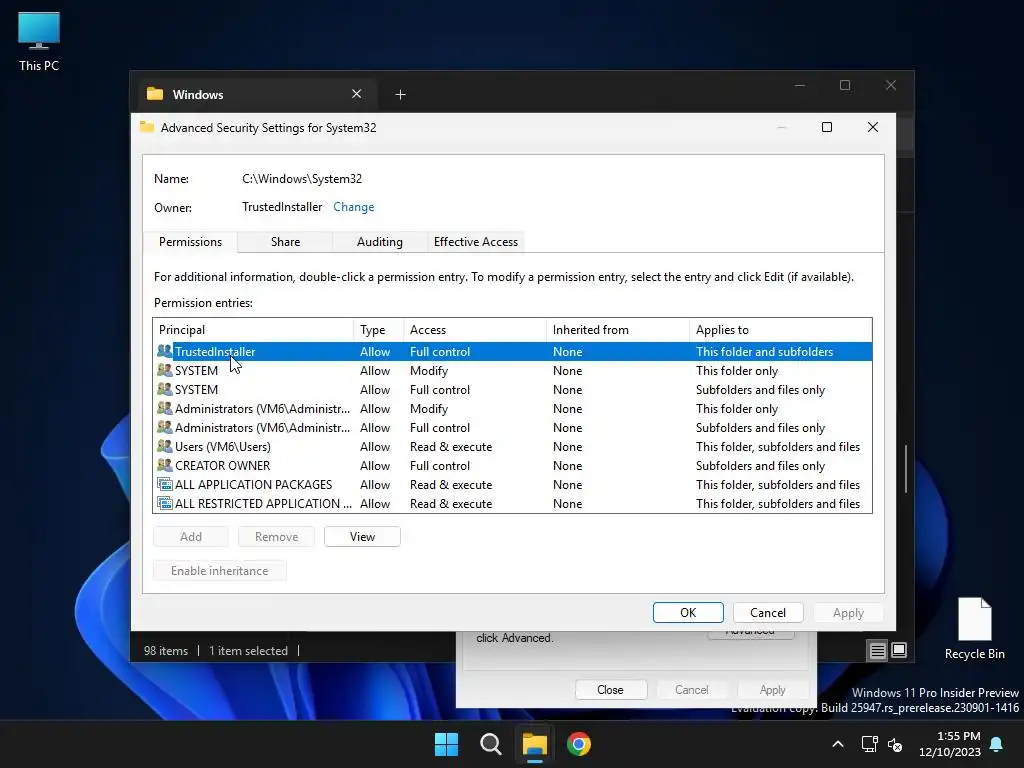The width and height of the screenshot is (1024, 768).
Task: Sort by Applies to column header
Action: pyautogui.click(x=780, y=330)
